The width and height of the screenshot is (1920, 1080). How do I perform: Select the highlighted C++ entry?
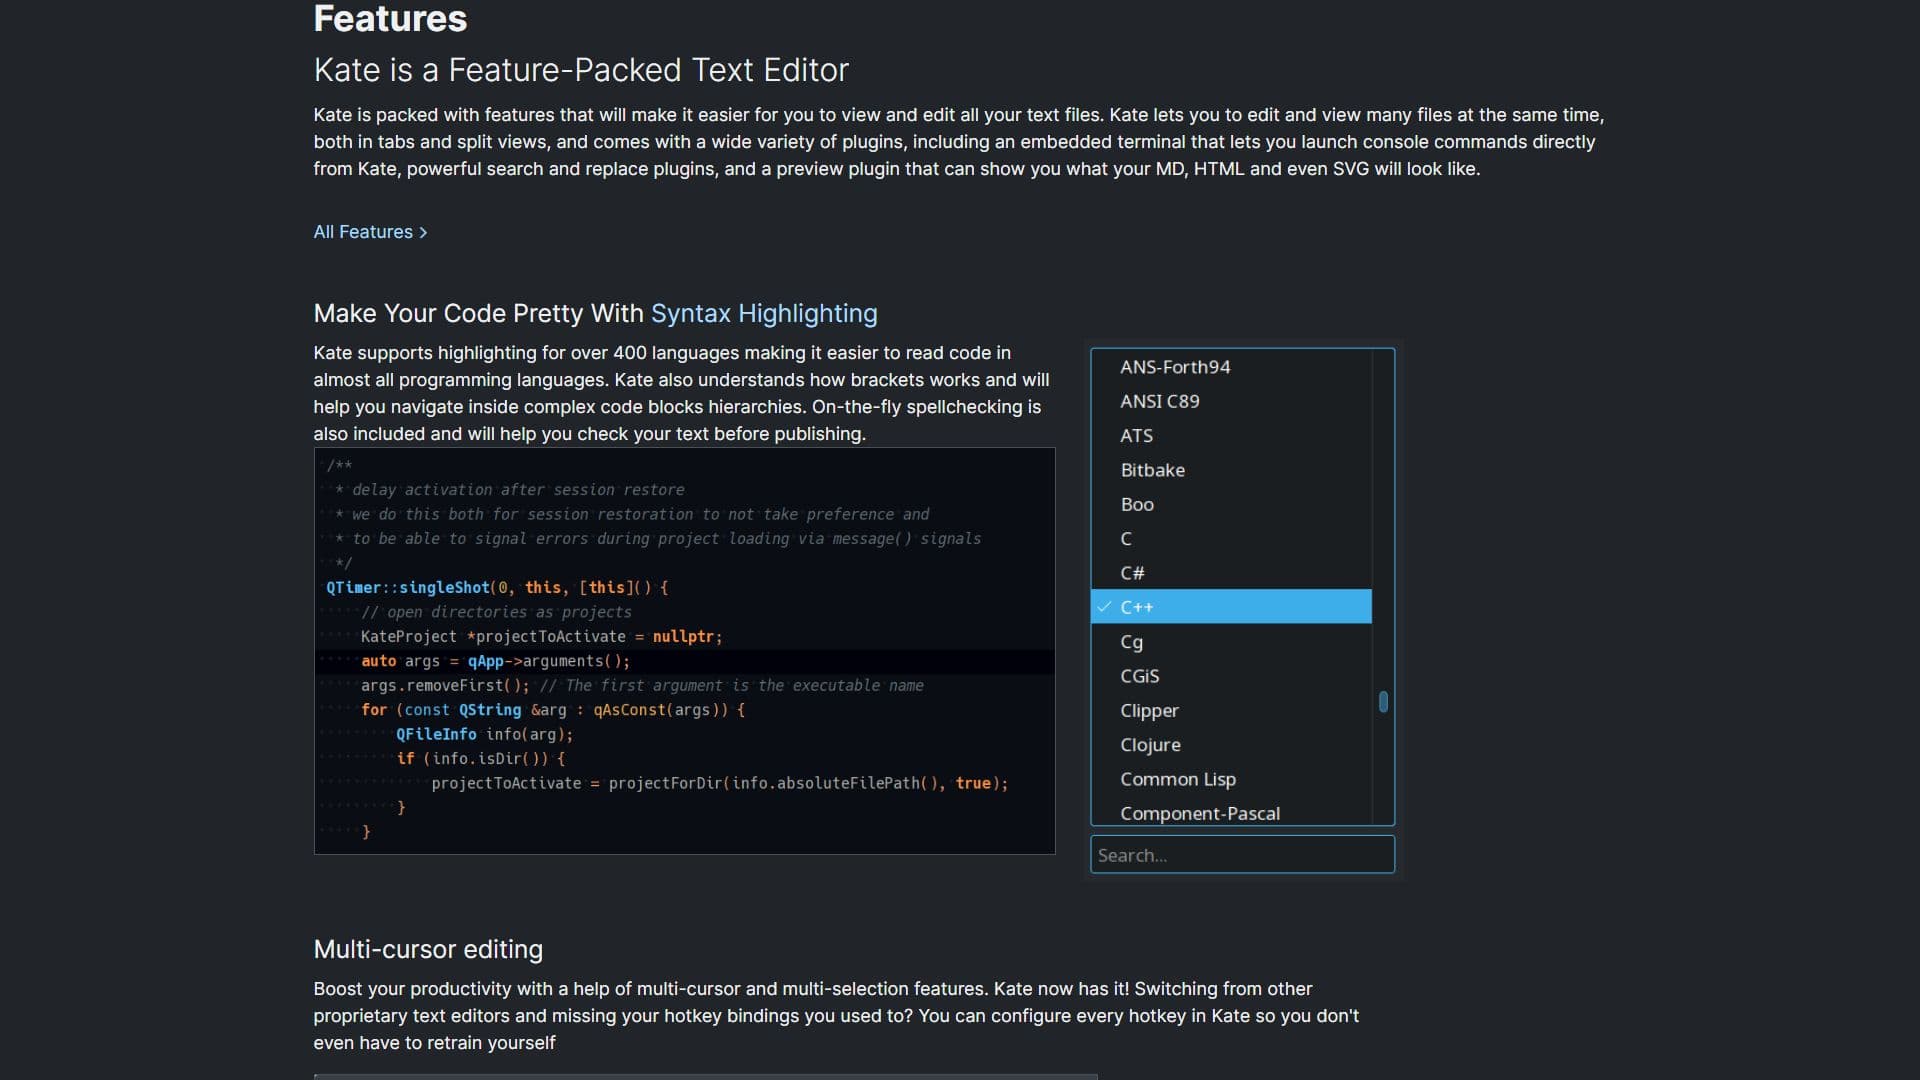tap(1231, 607)
